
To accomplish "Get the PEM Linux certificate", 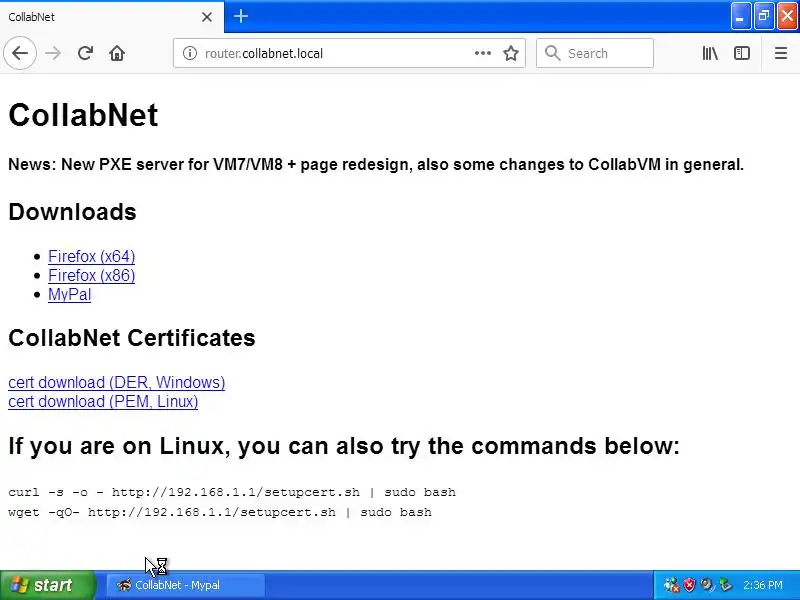I will [x=103, y=402].
